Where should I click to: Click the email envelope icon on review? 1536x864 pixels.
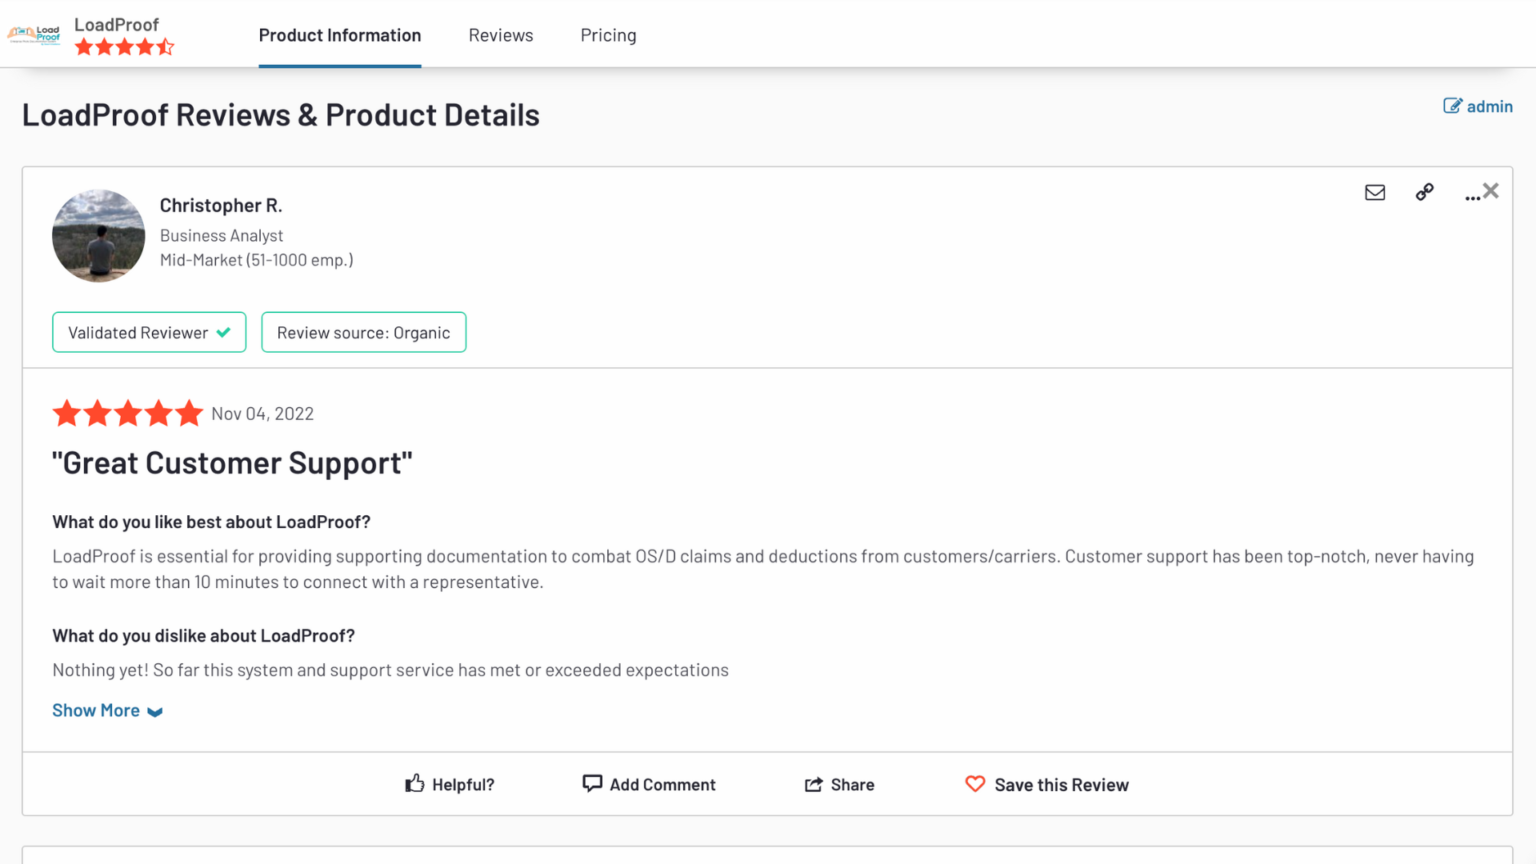(x=1375, y=192)
